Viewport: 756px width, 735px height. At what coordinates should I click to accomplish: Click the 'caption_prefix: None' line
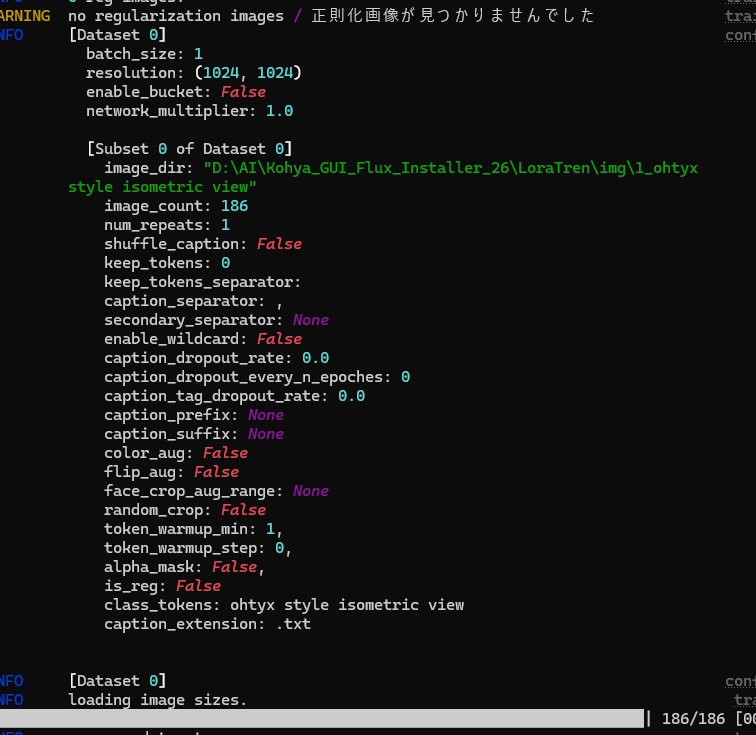194,415
